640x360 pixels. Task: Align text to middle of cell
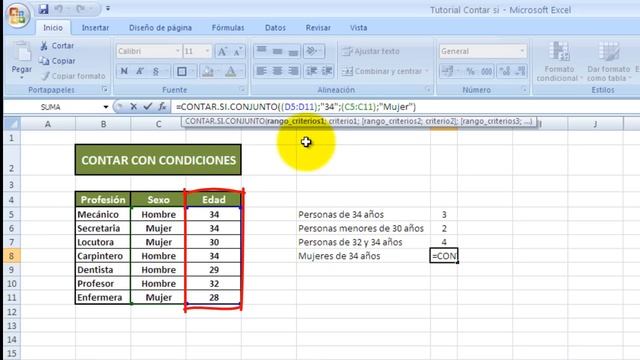[x=278, y=51]
